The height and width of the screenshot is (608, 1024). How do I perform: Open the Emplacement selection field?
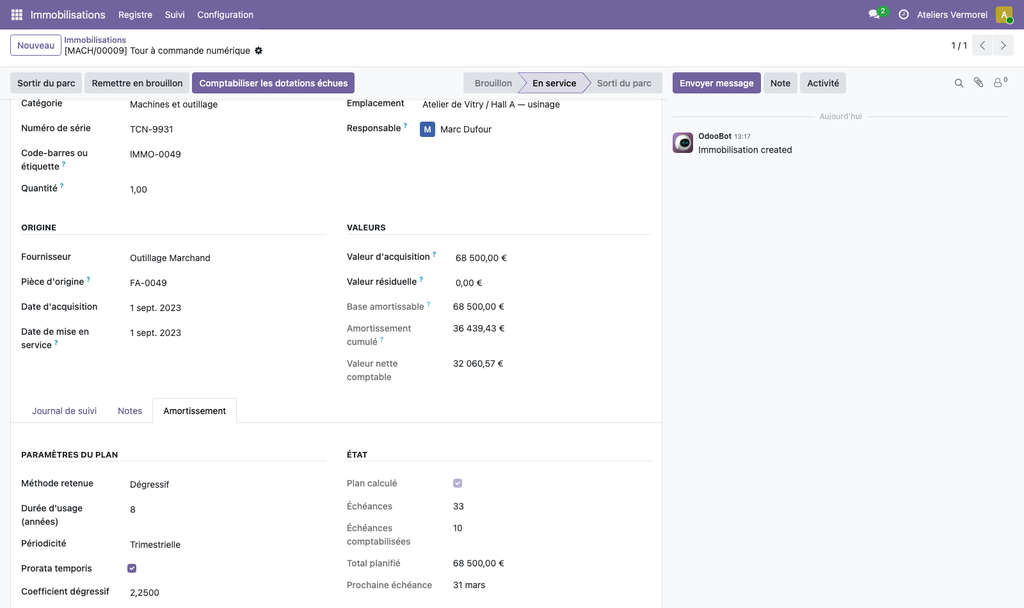[x=536, y=104]
